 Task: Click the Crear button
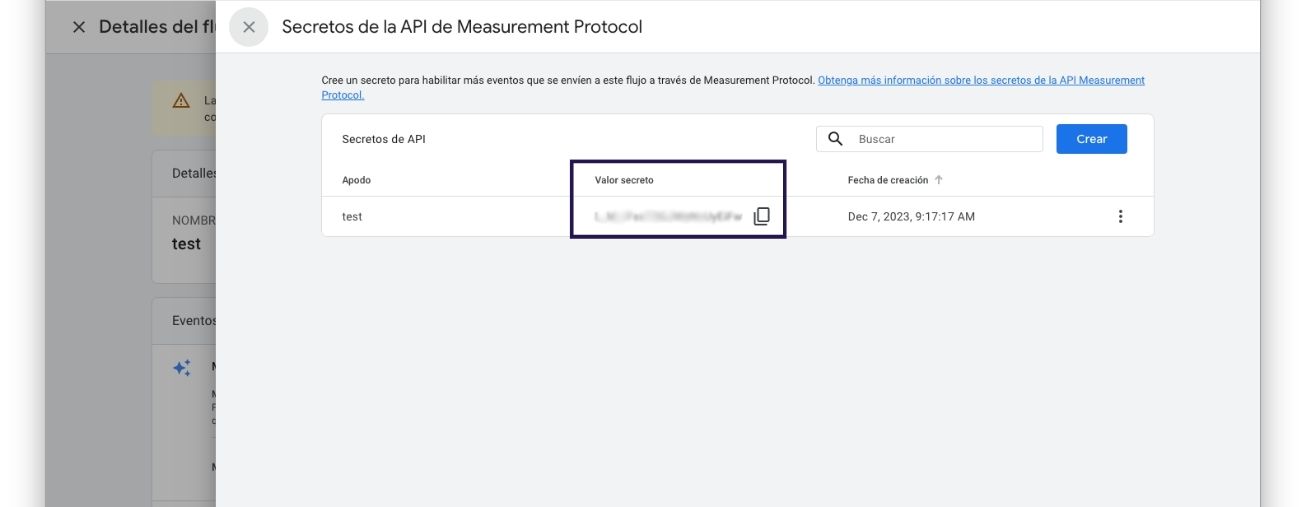click(1091, 139)
